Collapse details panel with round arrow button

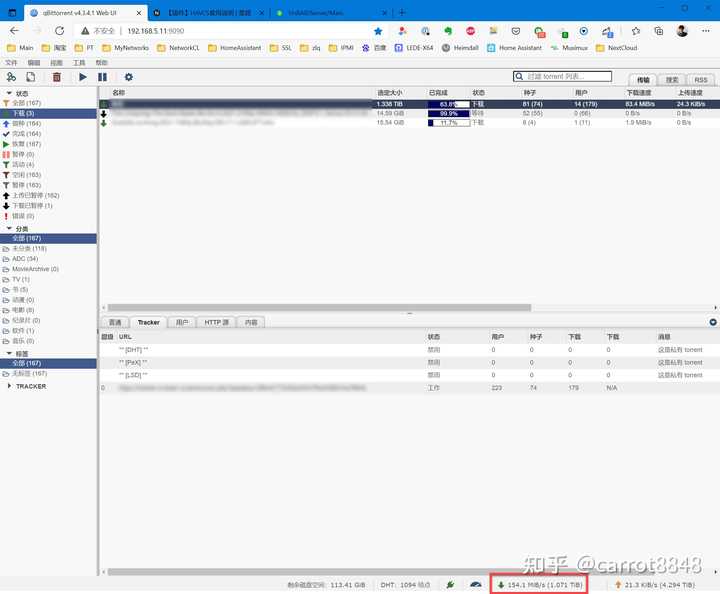[x=713, y=322]
